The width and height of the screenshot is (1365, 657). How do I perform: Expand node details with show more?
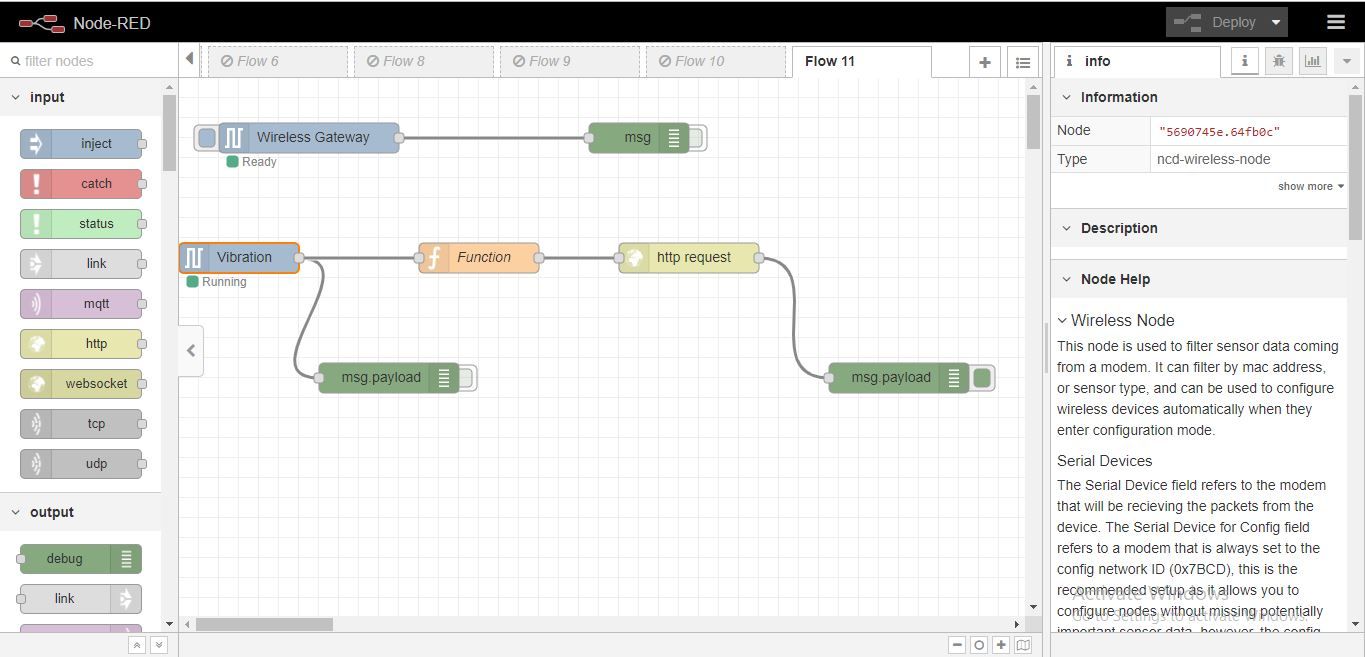pyautogui.click(x=1310, y=187)
